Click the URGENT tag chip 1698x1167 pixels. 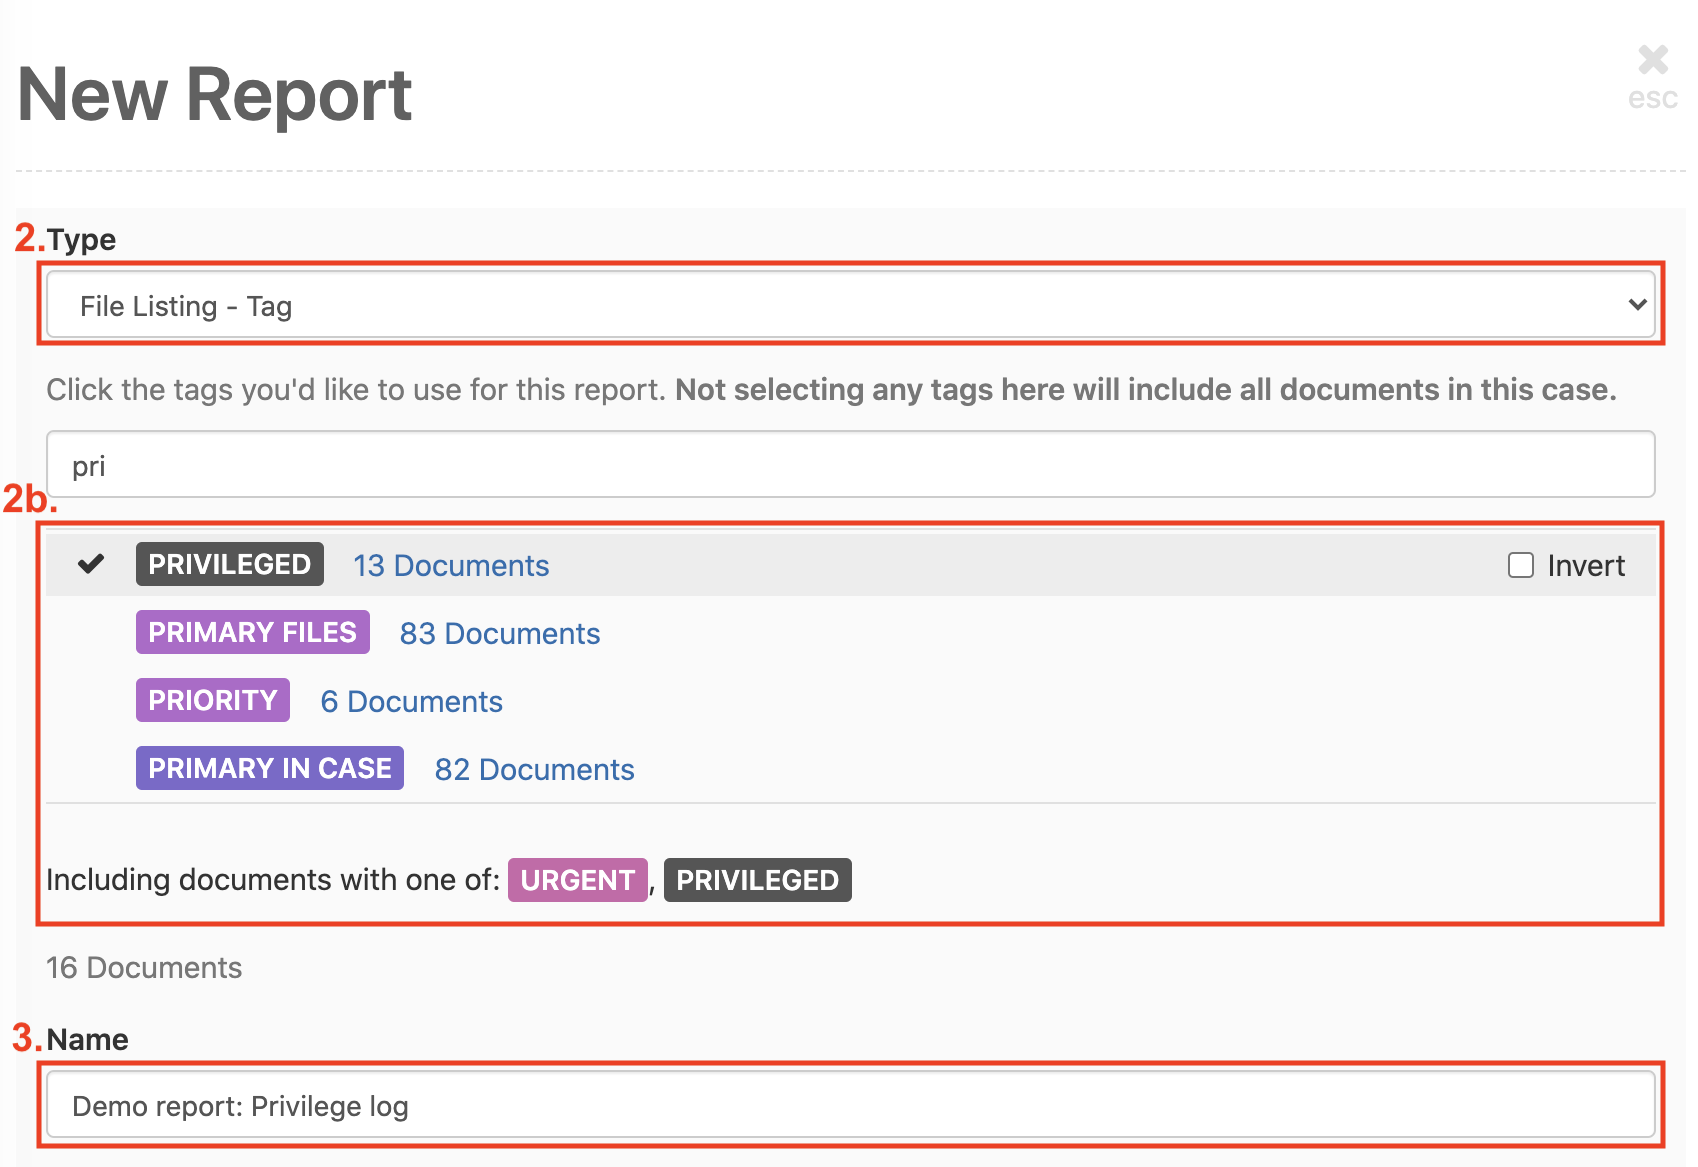(x=577, y=880)
